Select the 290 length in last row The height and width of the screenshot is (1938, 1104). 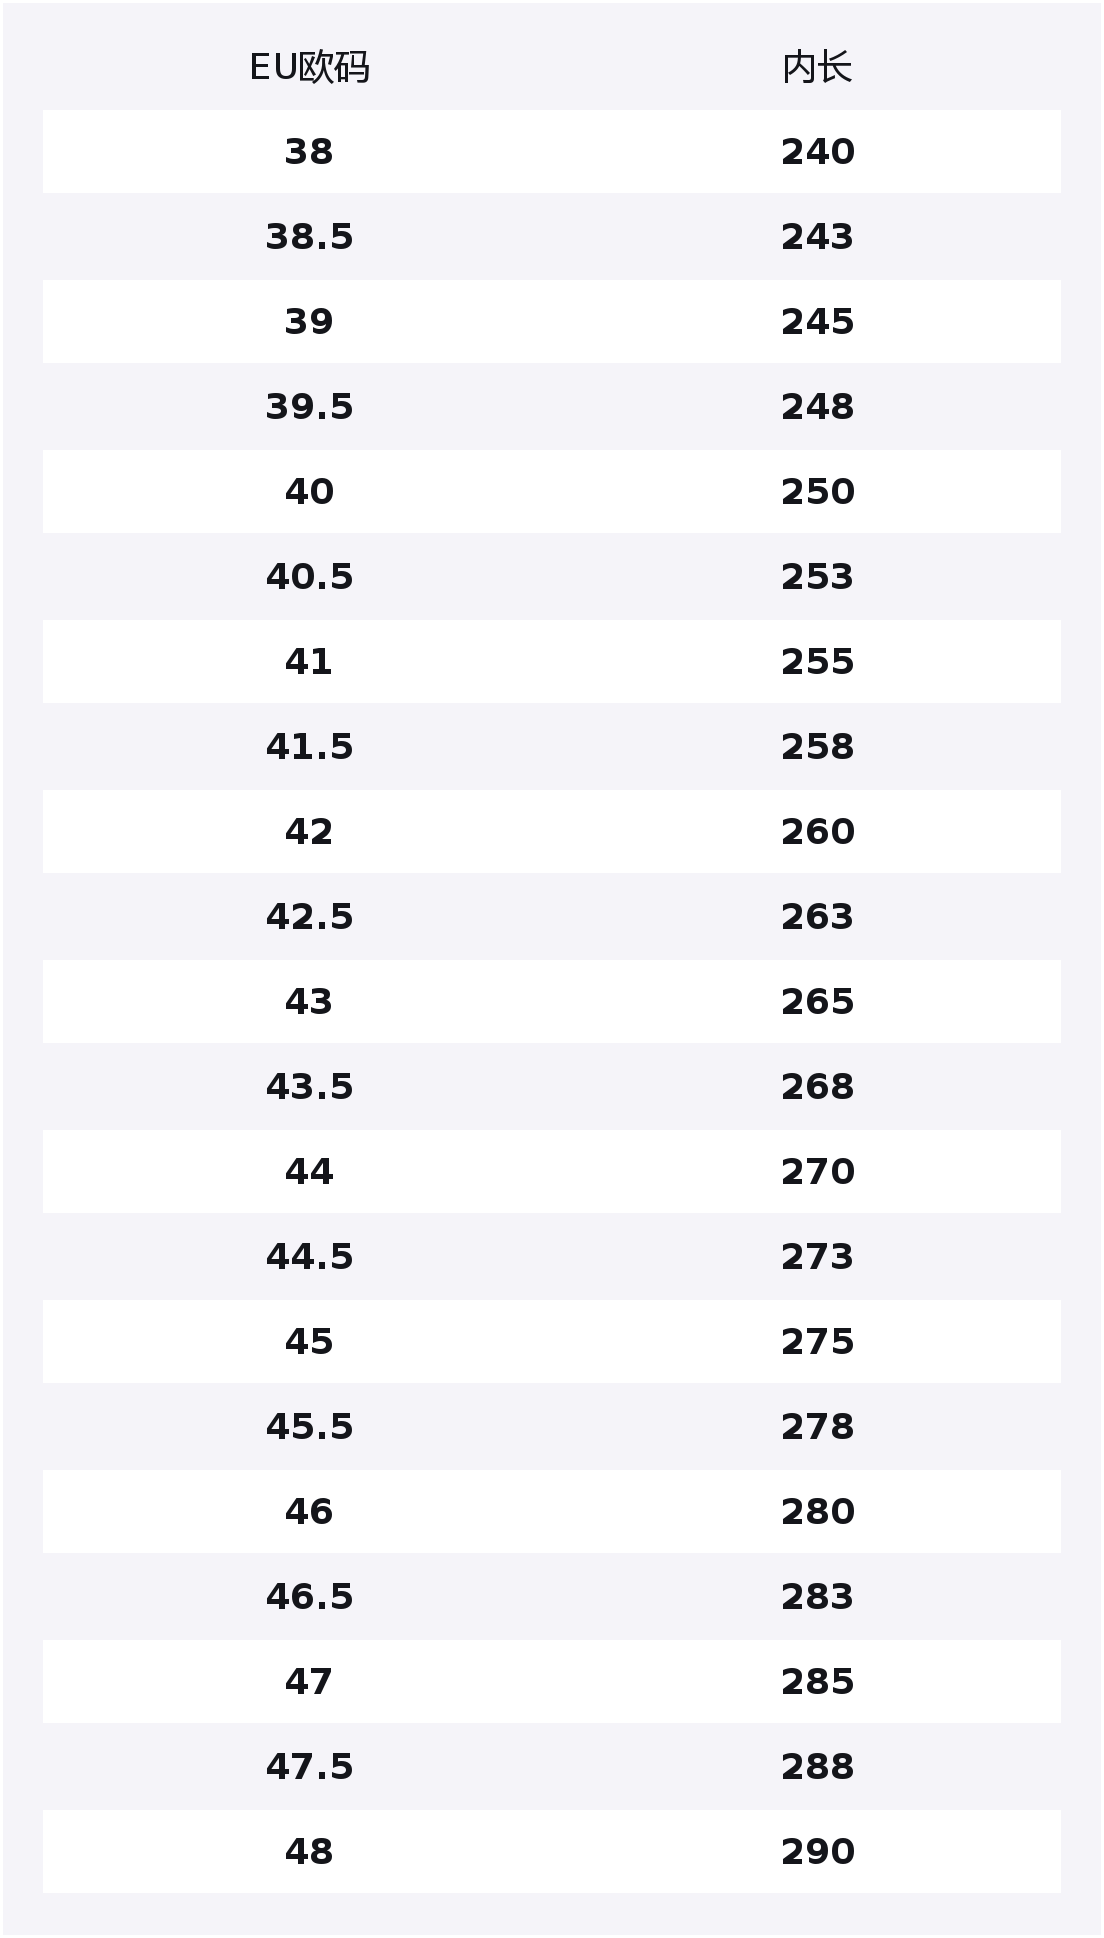click(817, 1852)
